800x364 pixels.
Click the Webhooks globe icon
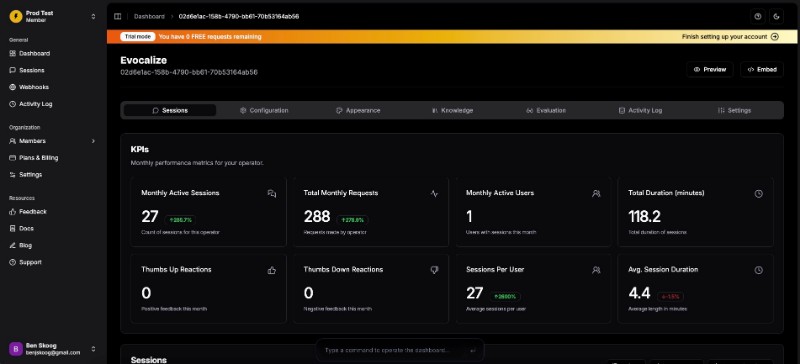click(x=13, y=87)
